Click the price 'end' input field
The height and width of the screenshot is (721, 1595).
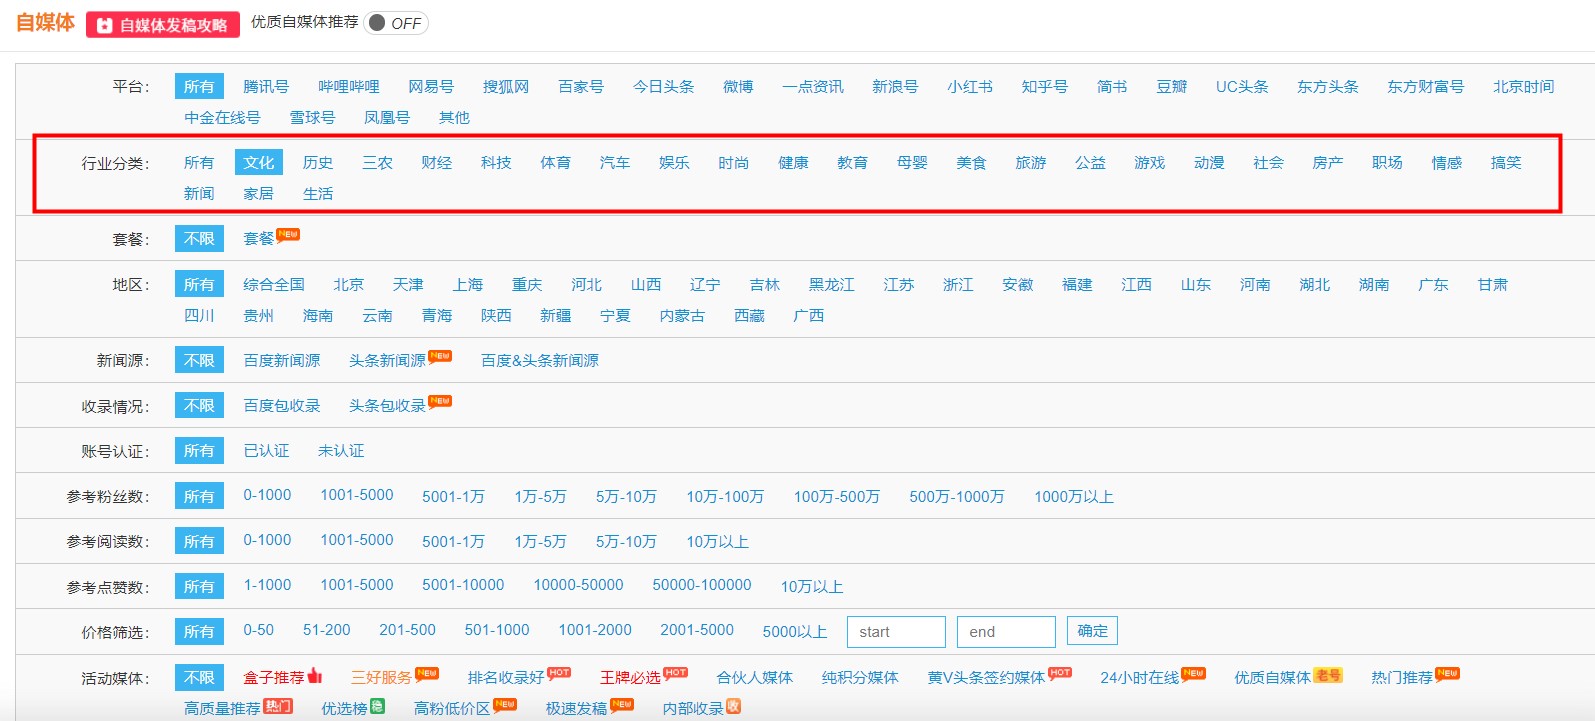click(1005, 632)
